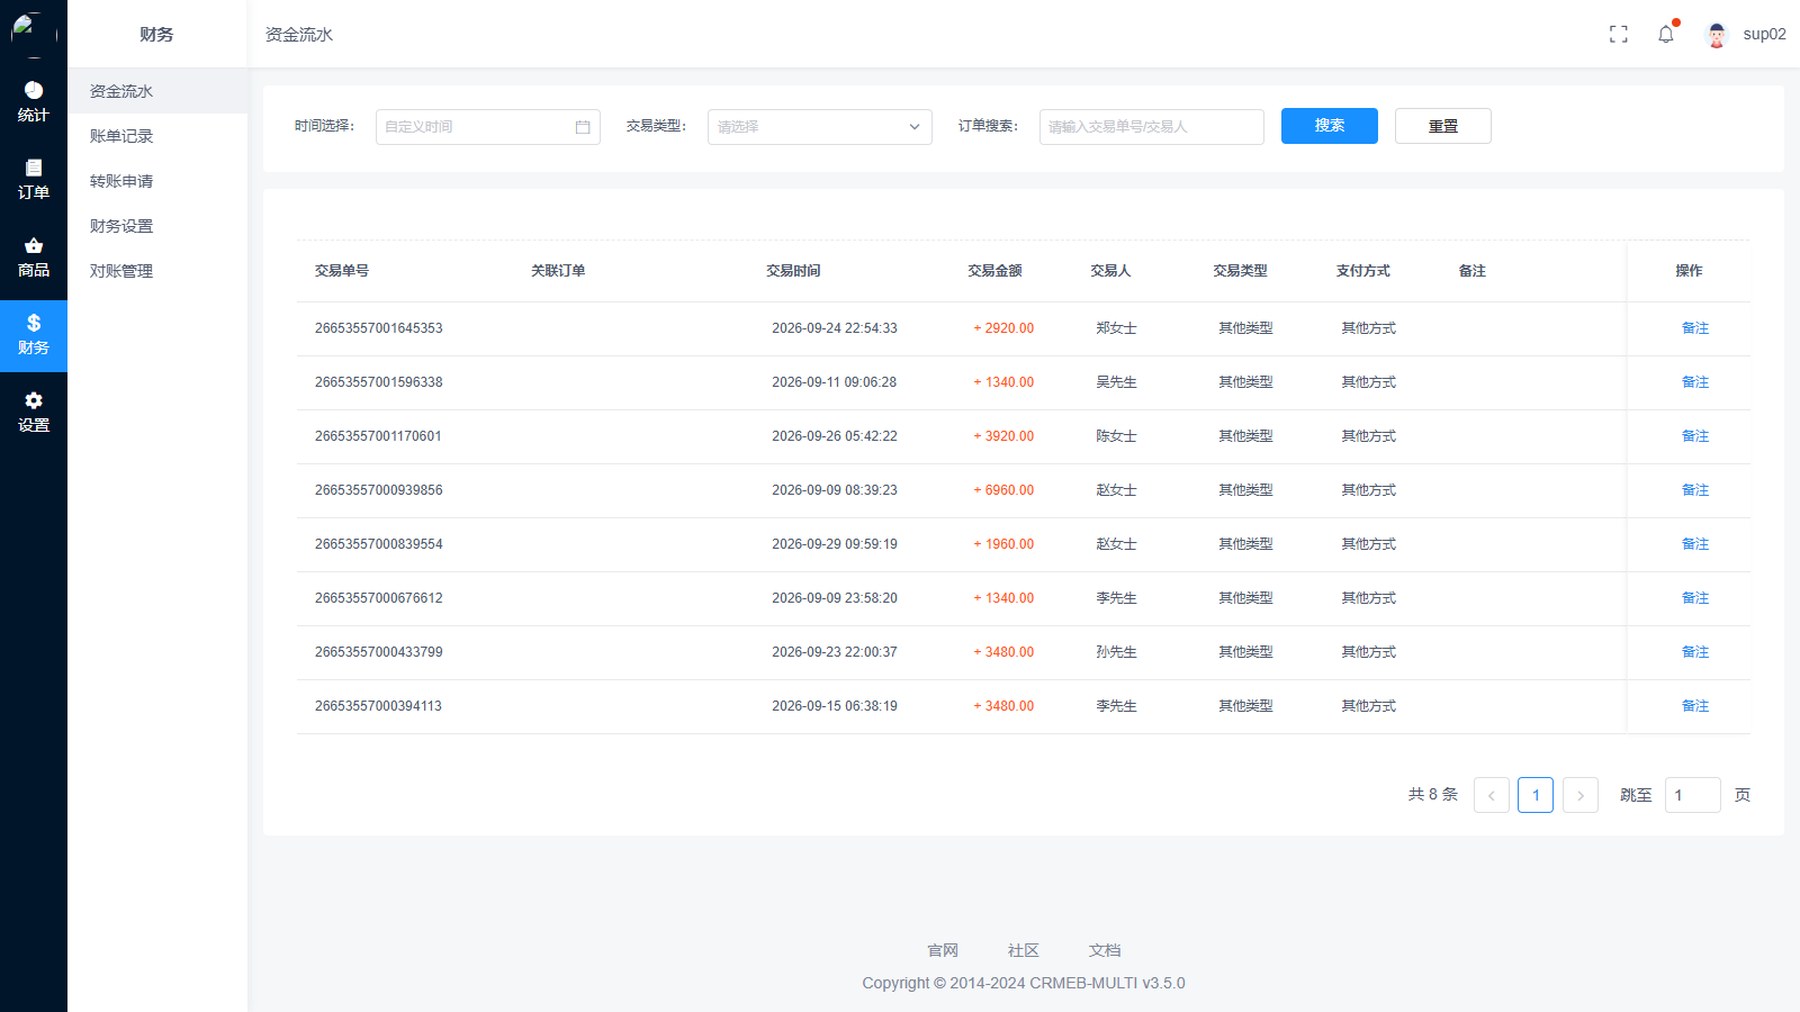Click 备注 for order 26653557000676612
1800x1012 pixels.
1695,598
